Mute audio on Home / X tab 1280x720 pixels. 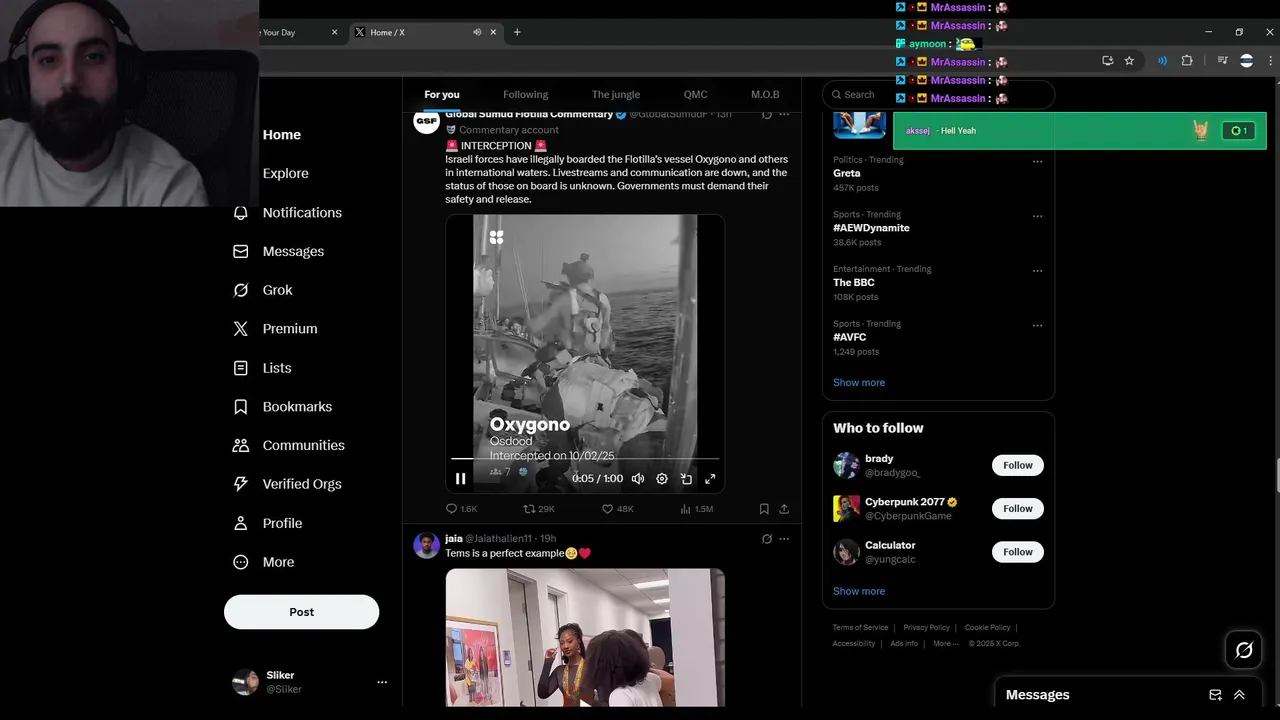coord(477,32)
